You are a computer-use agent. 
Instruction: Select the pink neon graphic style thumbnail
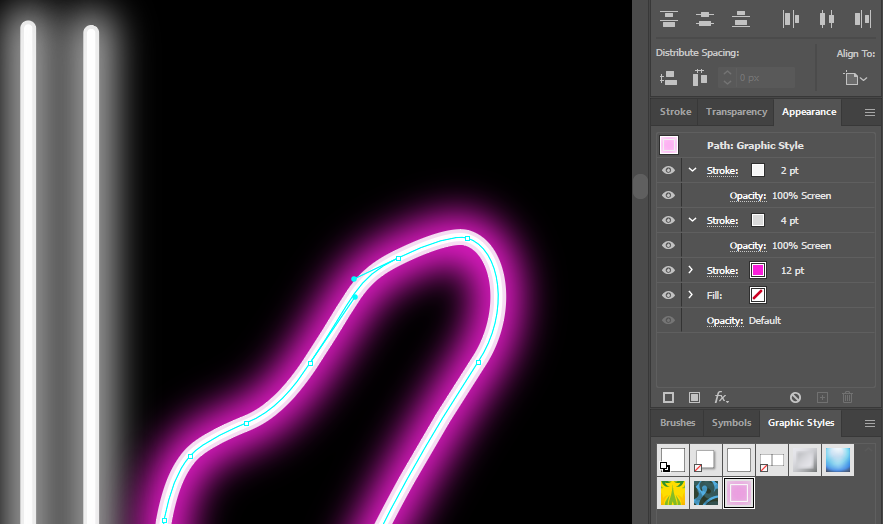(x=739, y=493)
